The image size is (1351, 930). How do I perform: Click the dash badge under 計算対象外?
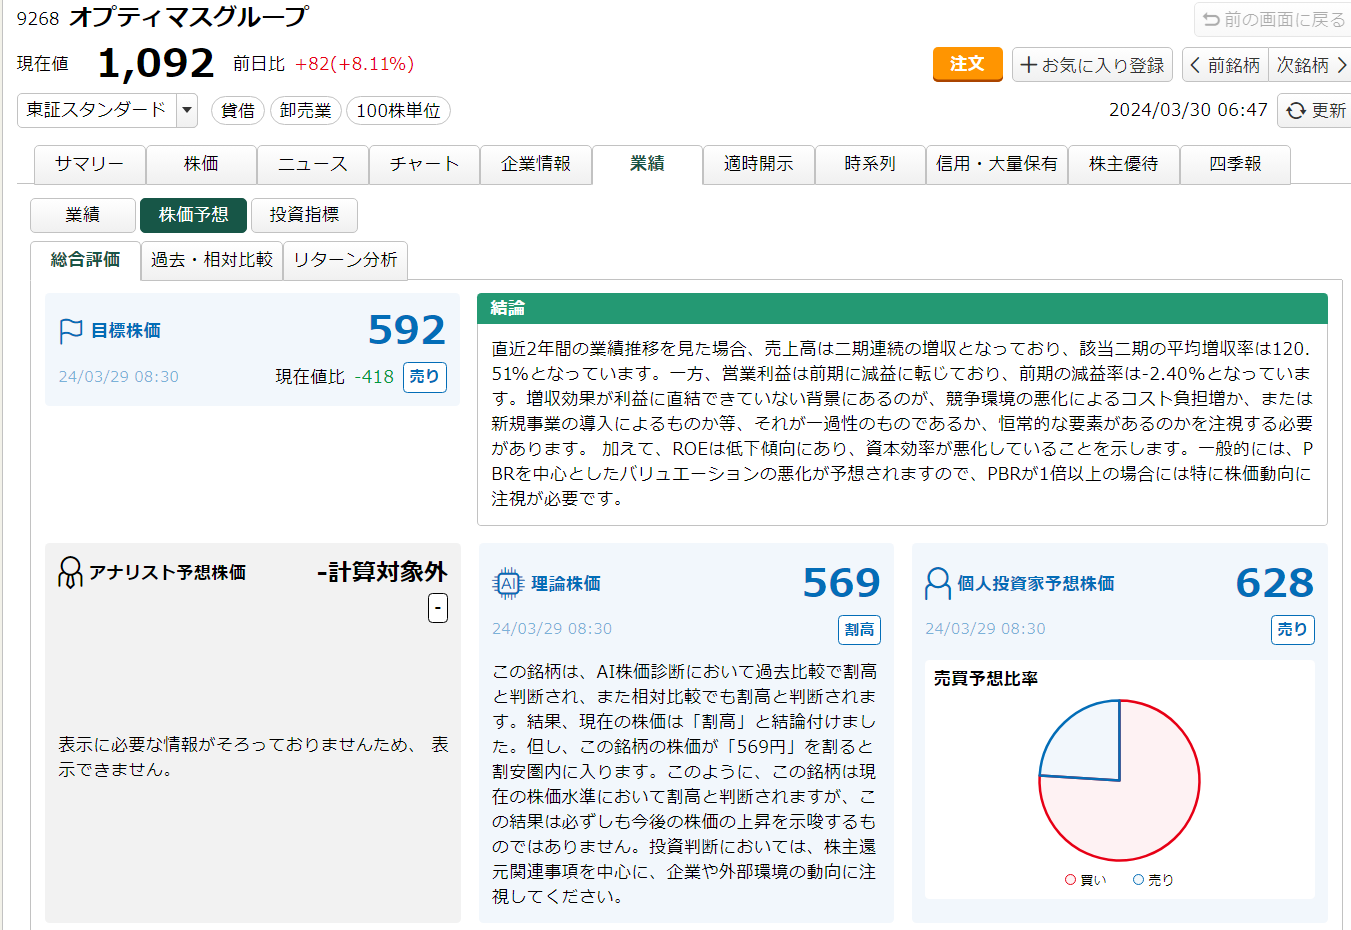pos(438,608)
